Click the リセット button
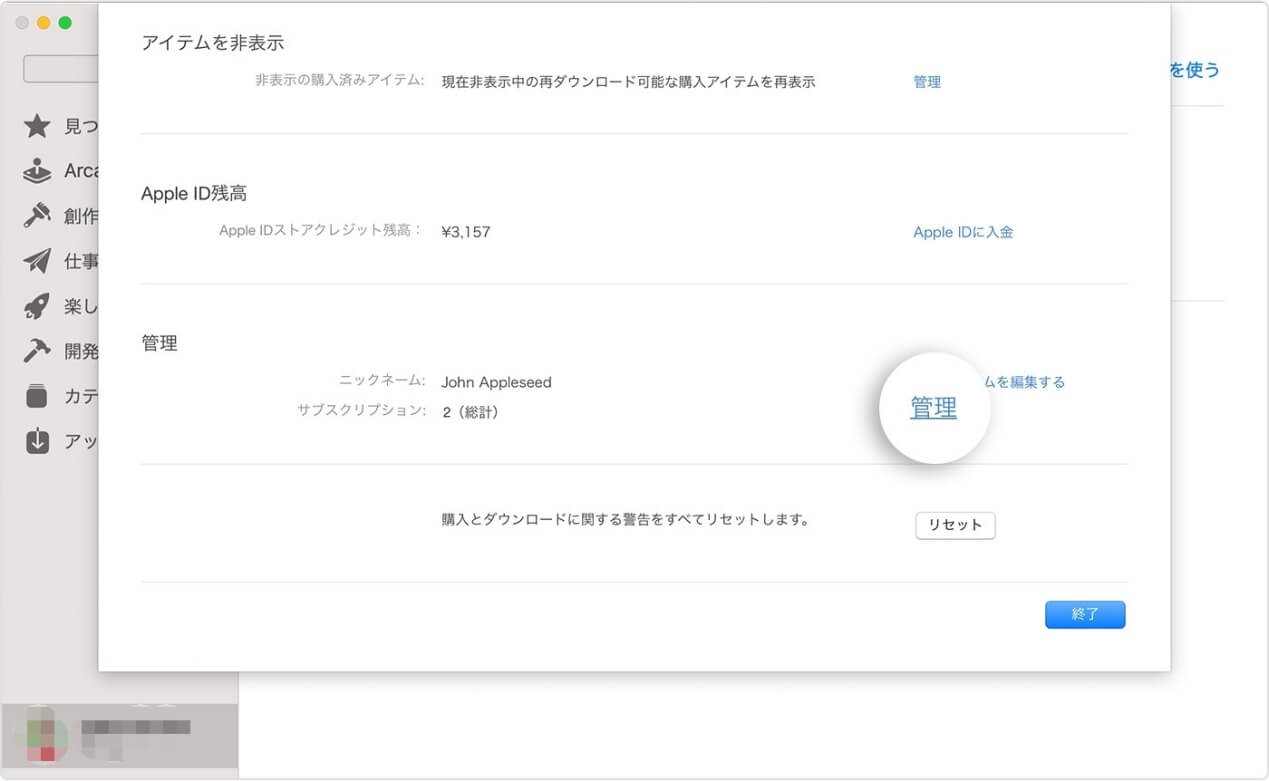 pos(955,525)
